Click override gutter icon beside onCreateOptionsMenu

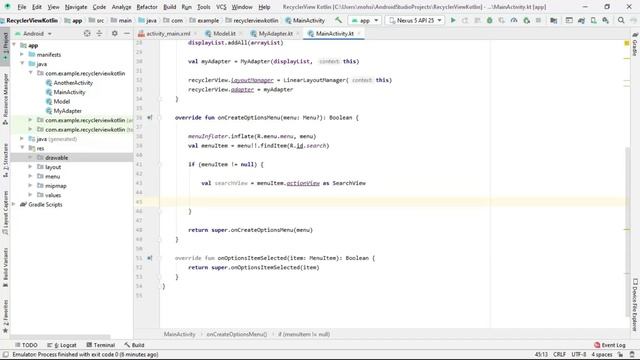coord(150,118)
